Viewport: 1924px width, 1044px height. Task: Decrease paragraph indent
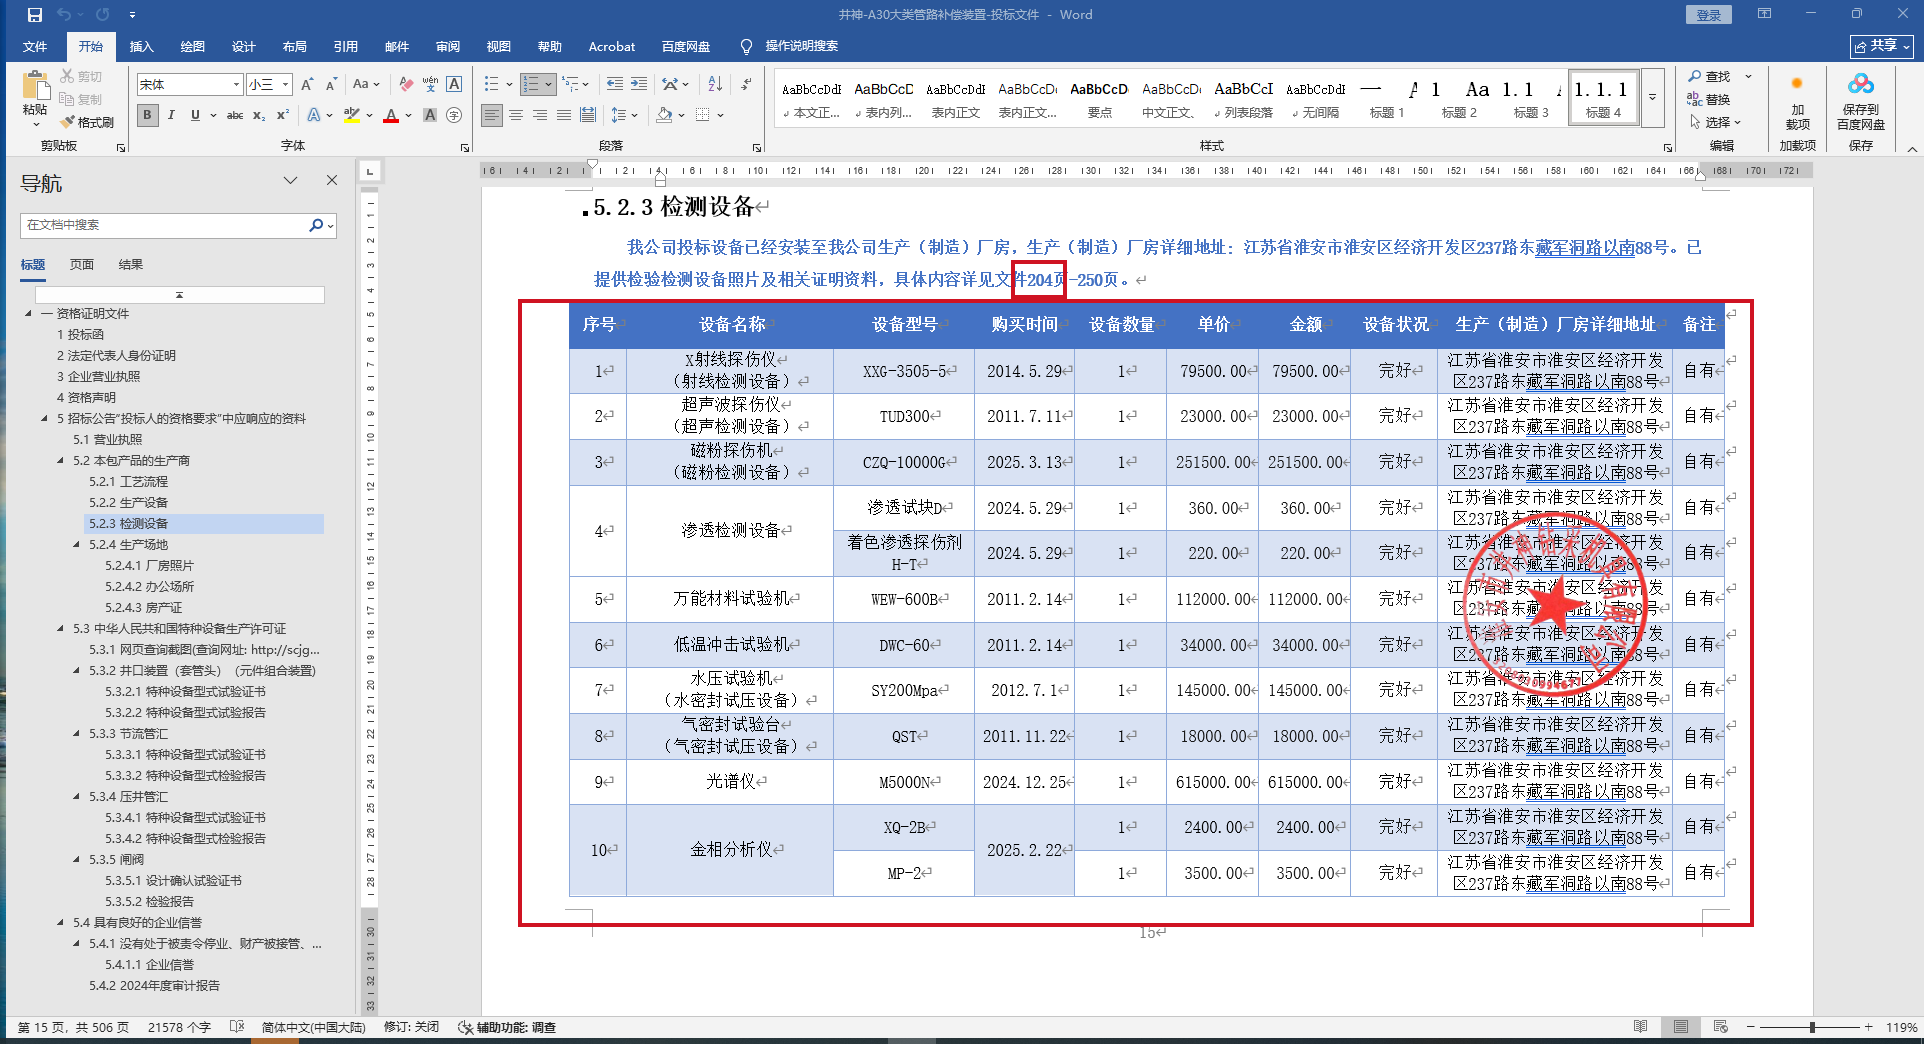coord(615,85)
